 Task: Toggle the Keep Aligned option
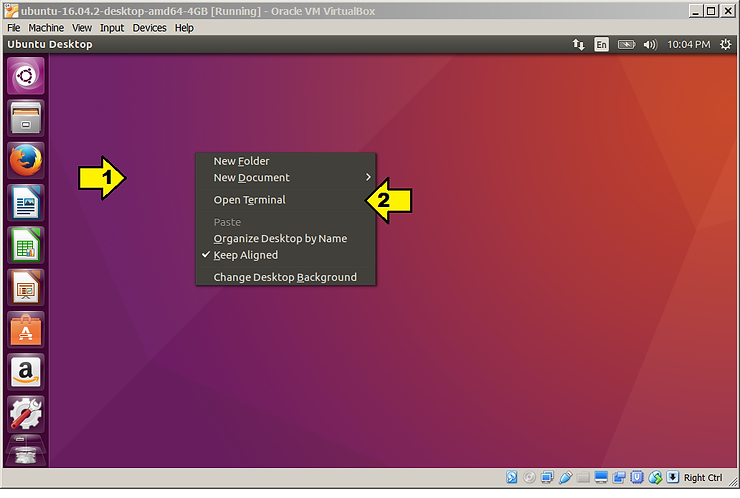286,255
